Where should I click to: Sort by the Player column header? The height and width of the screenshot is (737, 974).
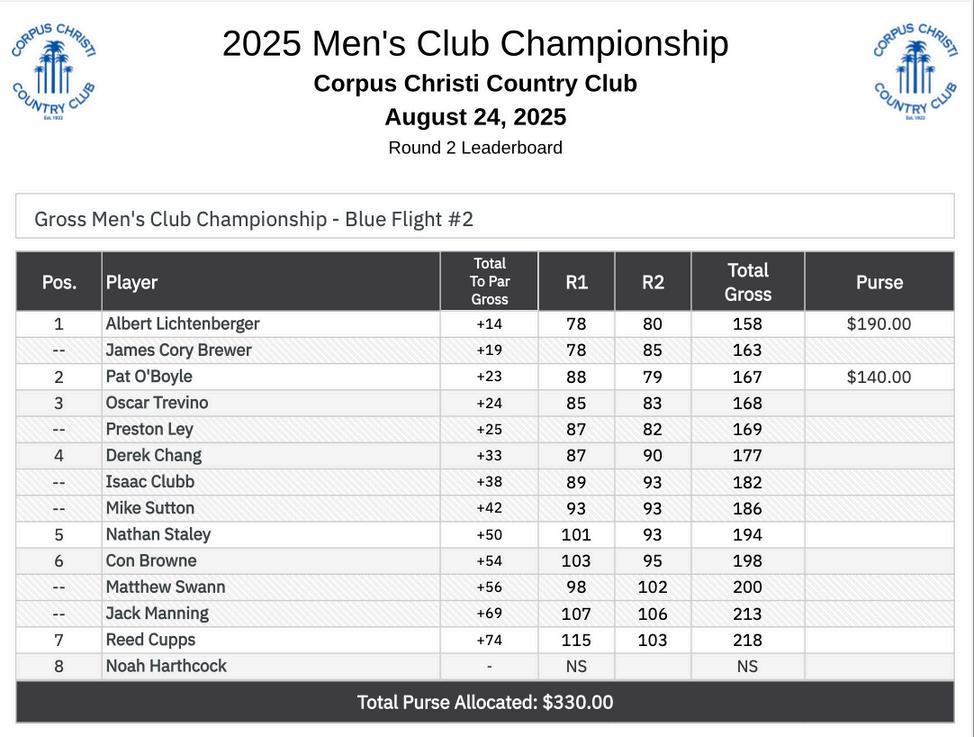coord(132,282)
